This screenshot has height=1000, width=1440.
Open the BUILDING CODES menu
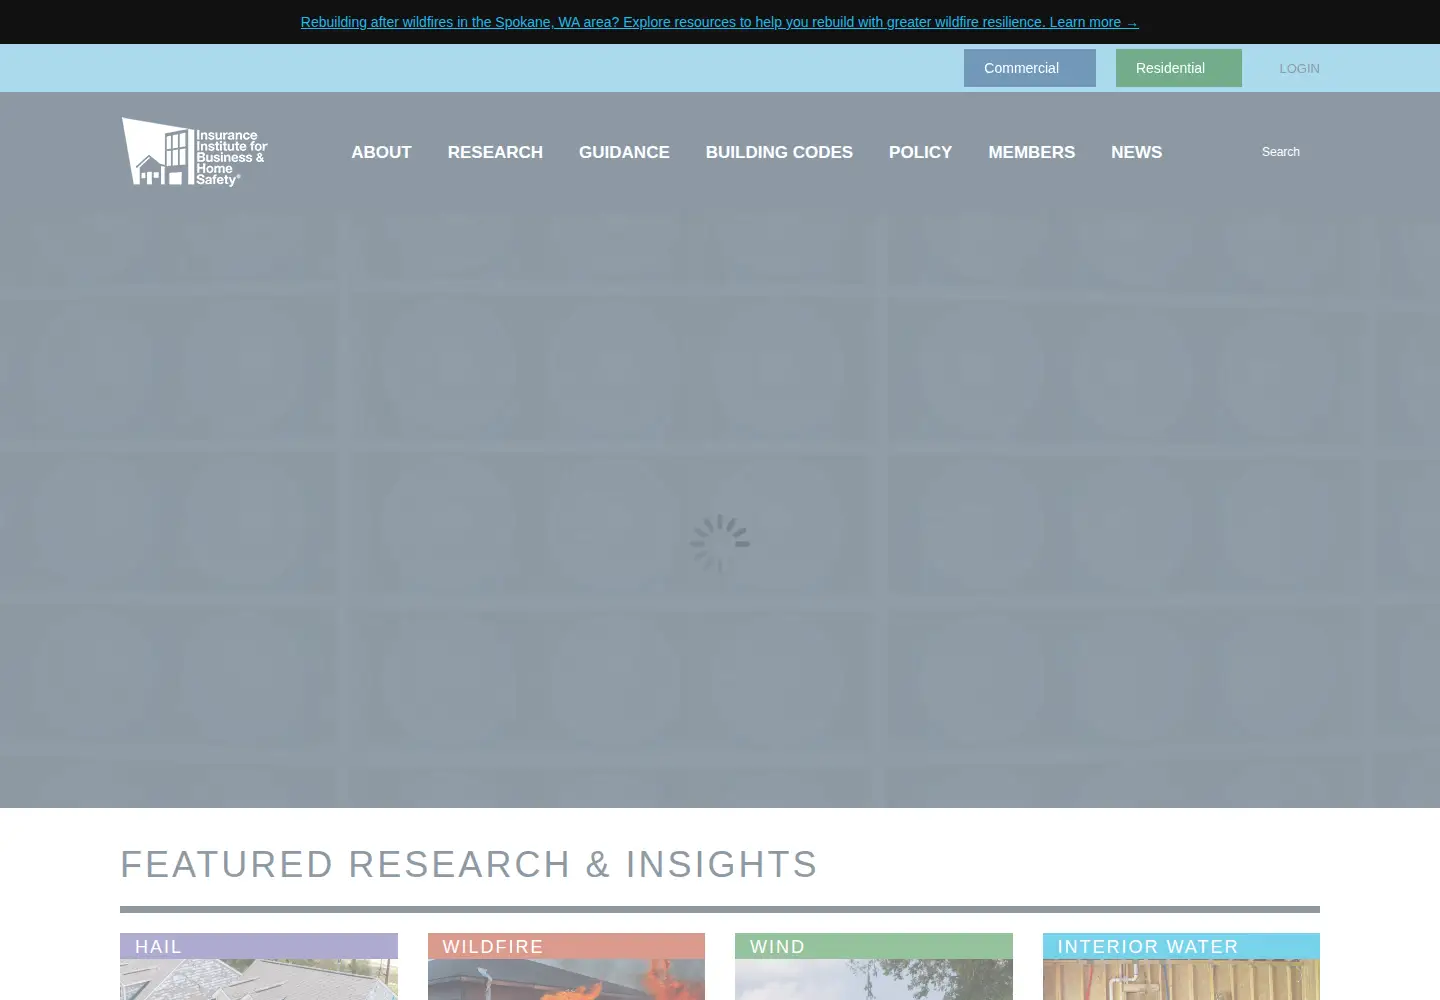point(779,152)
